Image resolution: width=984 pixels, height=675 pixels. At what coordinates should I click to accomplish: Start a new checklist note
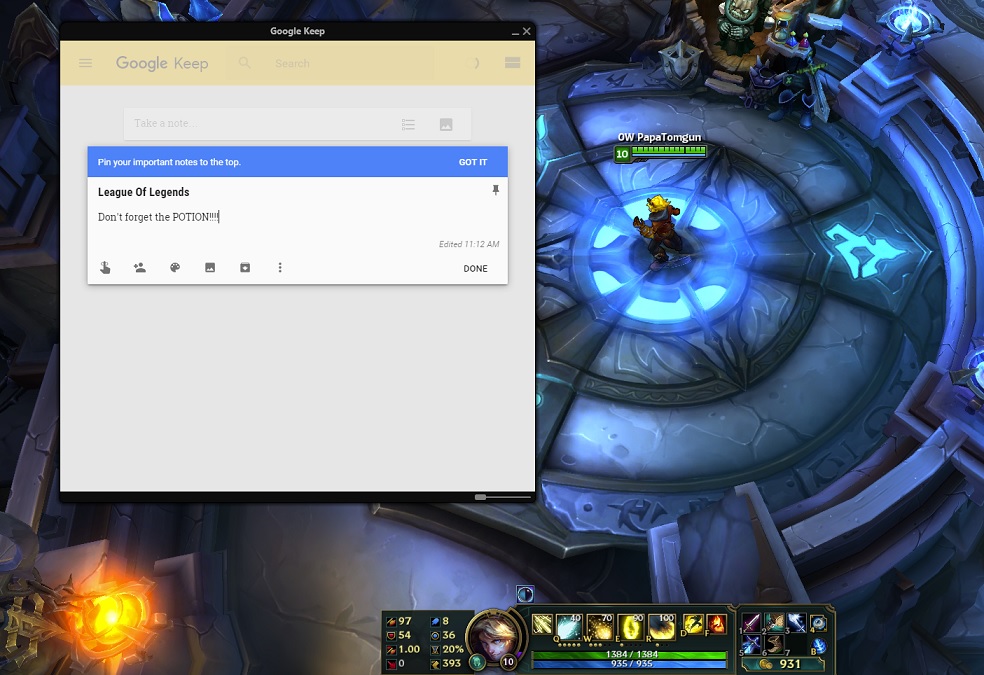click(x=408, y=123)
